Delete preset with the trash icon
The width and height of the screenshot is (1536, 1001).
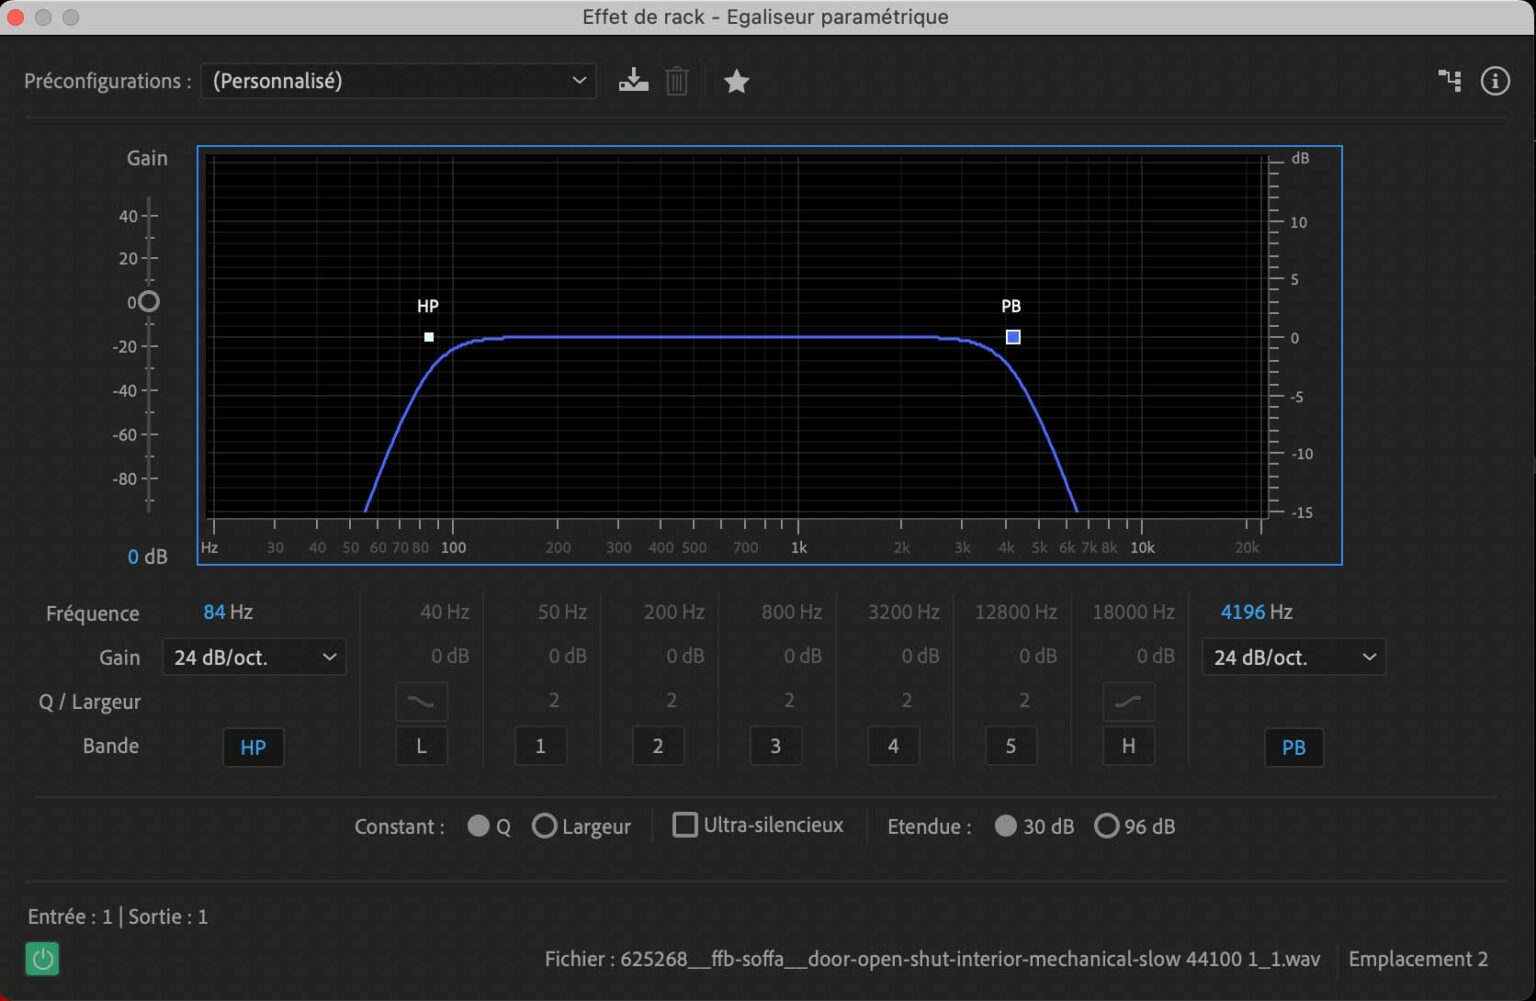tap(677, 81)
